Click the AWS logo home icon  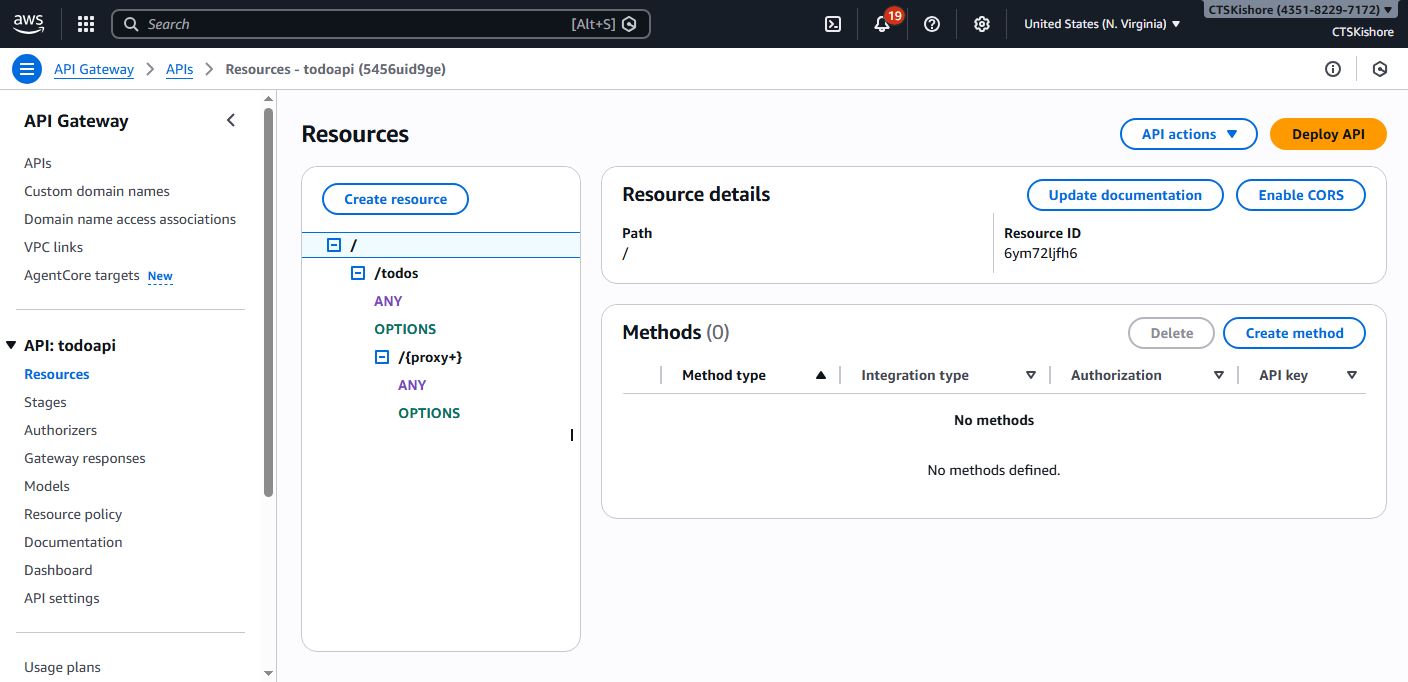tap(29, 24)
